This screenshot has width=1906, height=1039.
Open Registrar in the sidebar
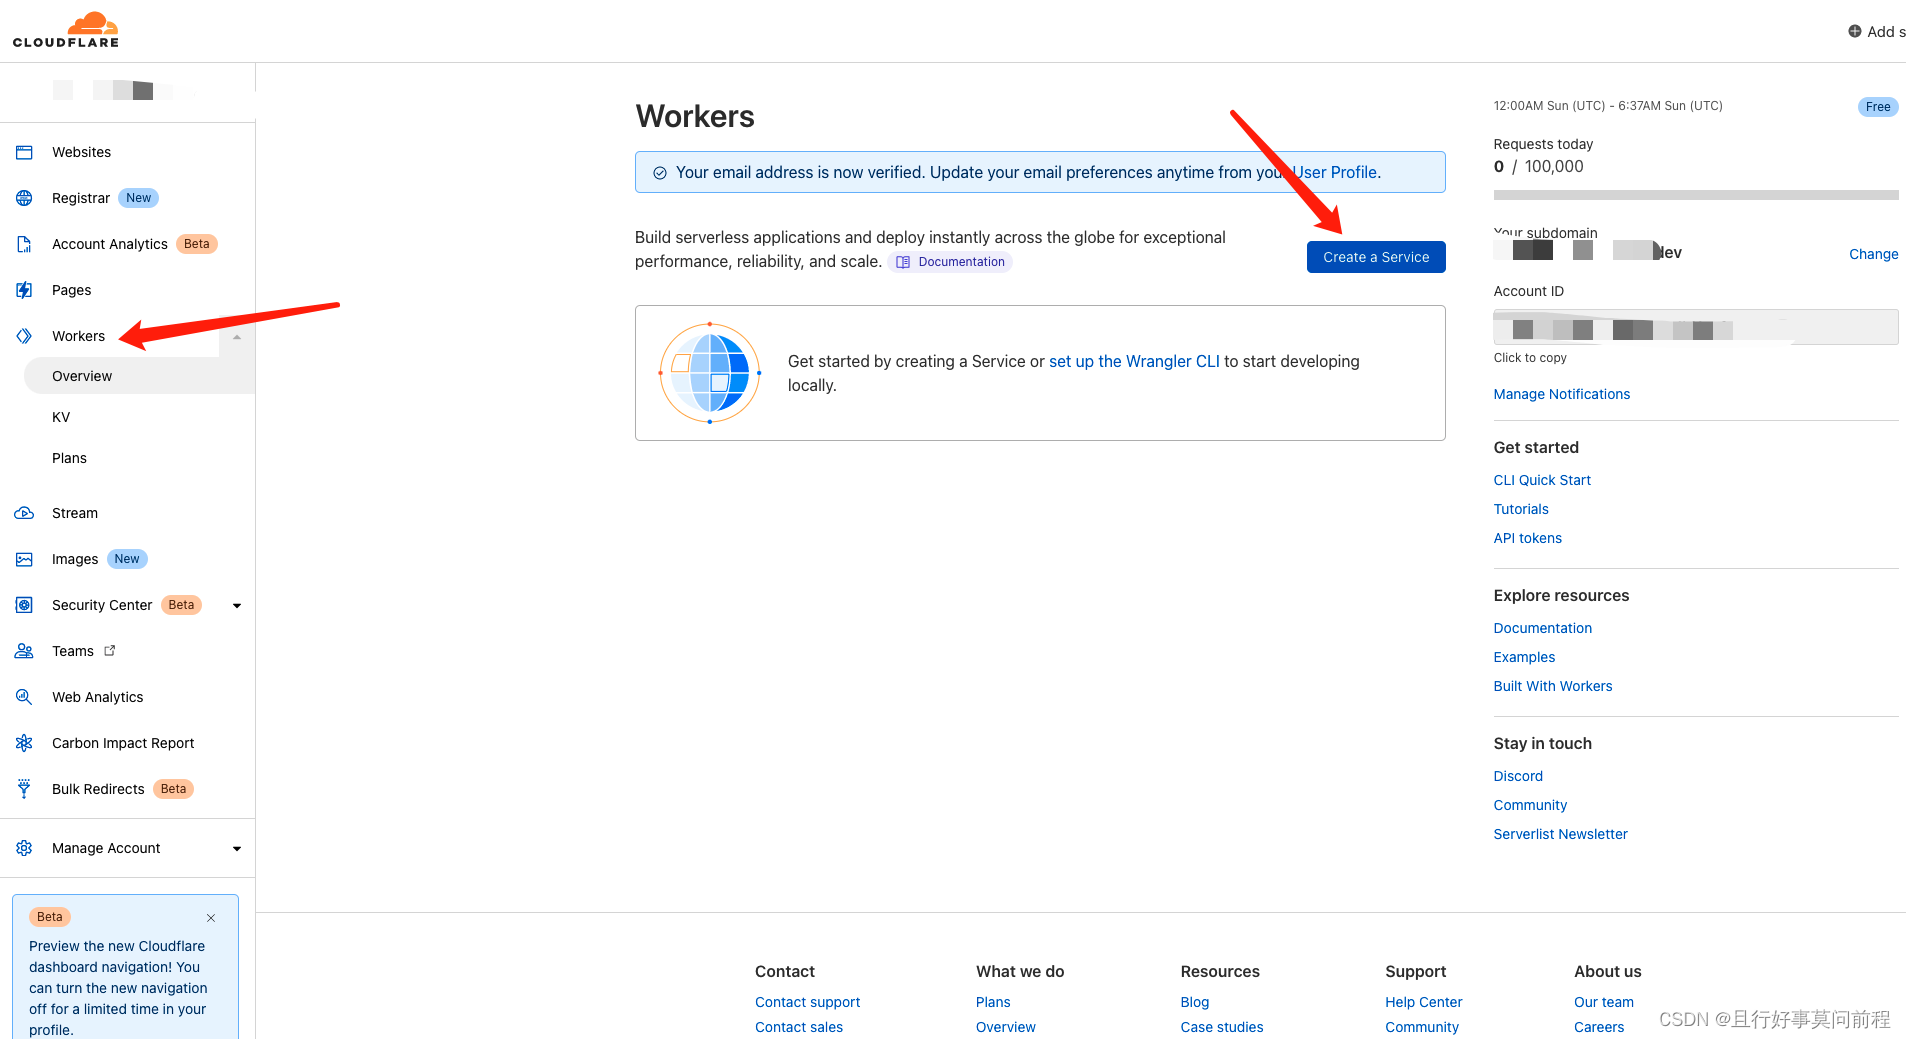(x=81, y=198)
